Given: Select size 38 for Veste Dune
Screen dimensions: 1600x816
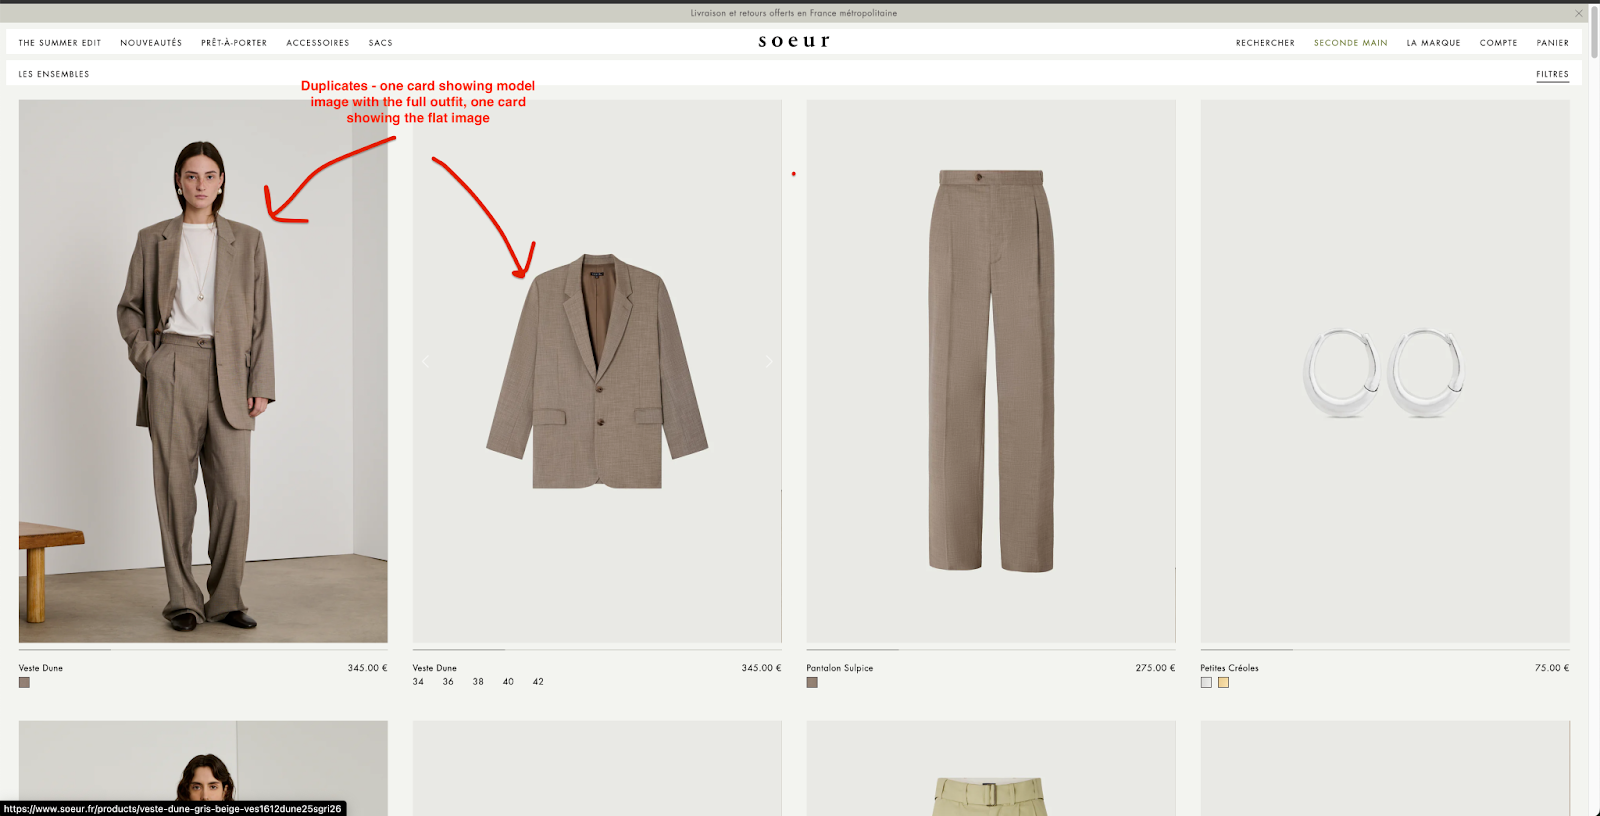Looking at the screenshot, I should (x=478, y=682).
